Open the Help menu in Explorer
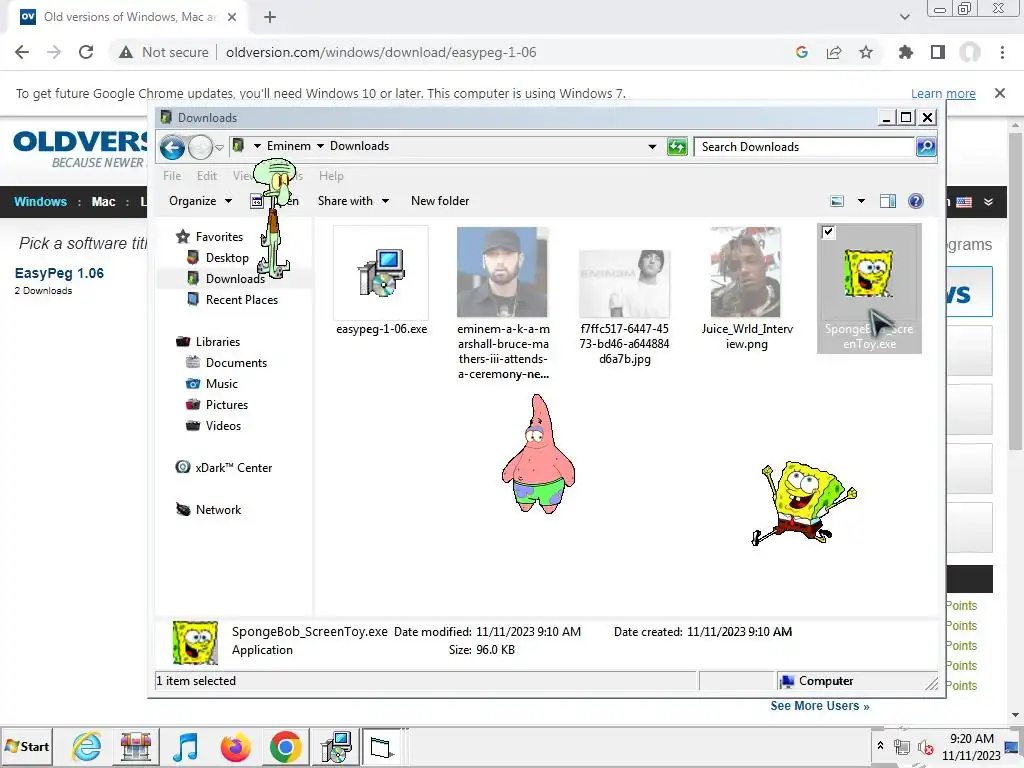This screenshot has width=1024, height=768. click(331, 176)
